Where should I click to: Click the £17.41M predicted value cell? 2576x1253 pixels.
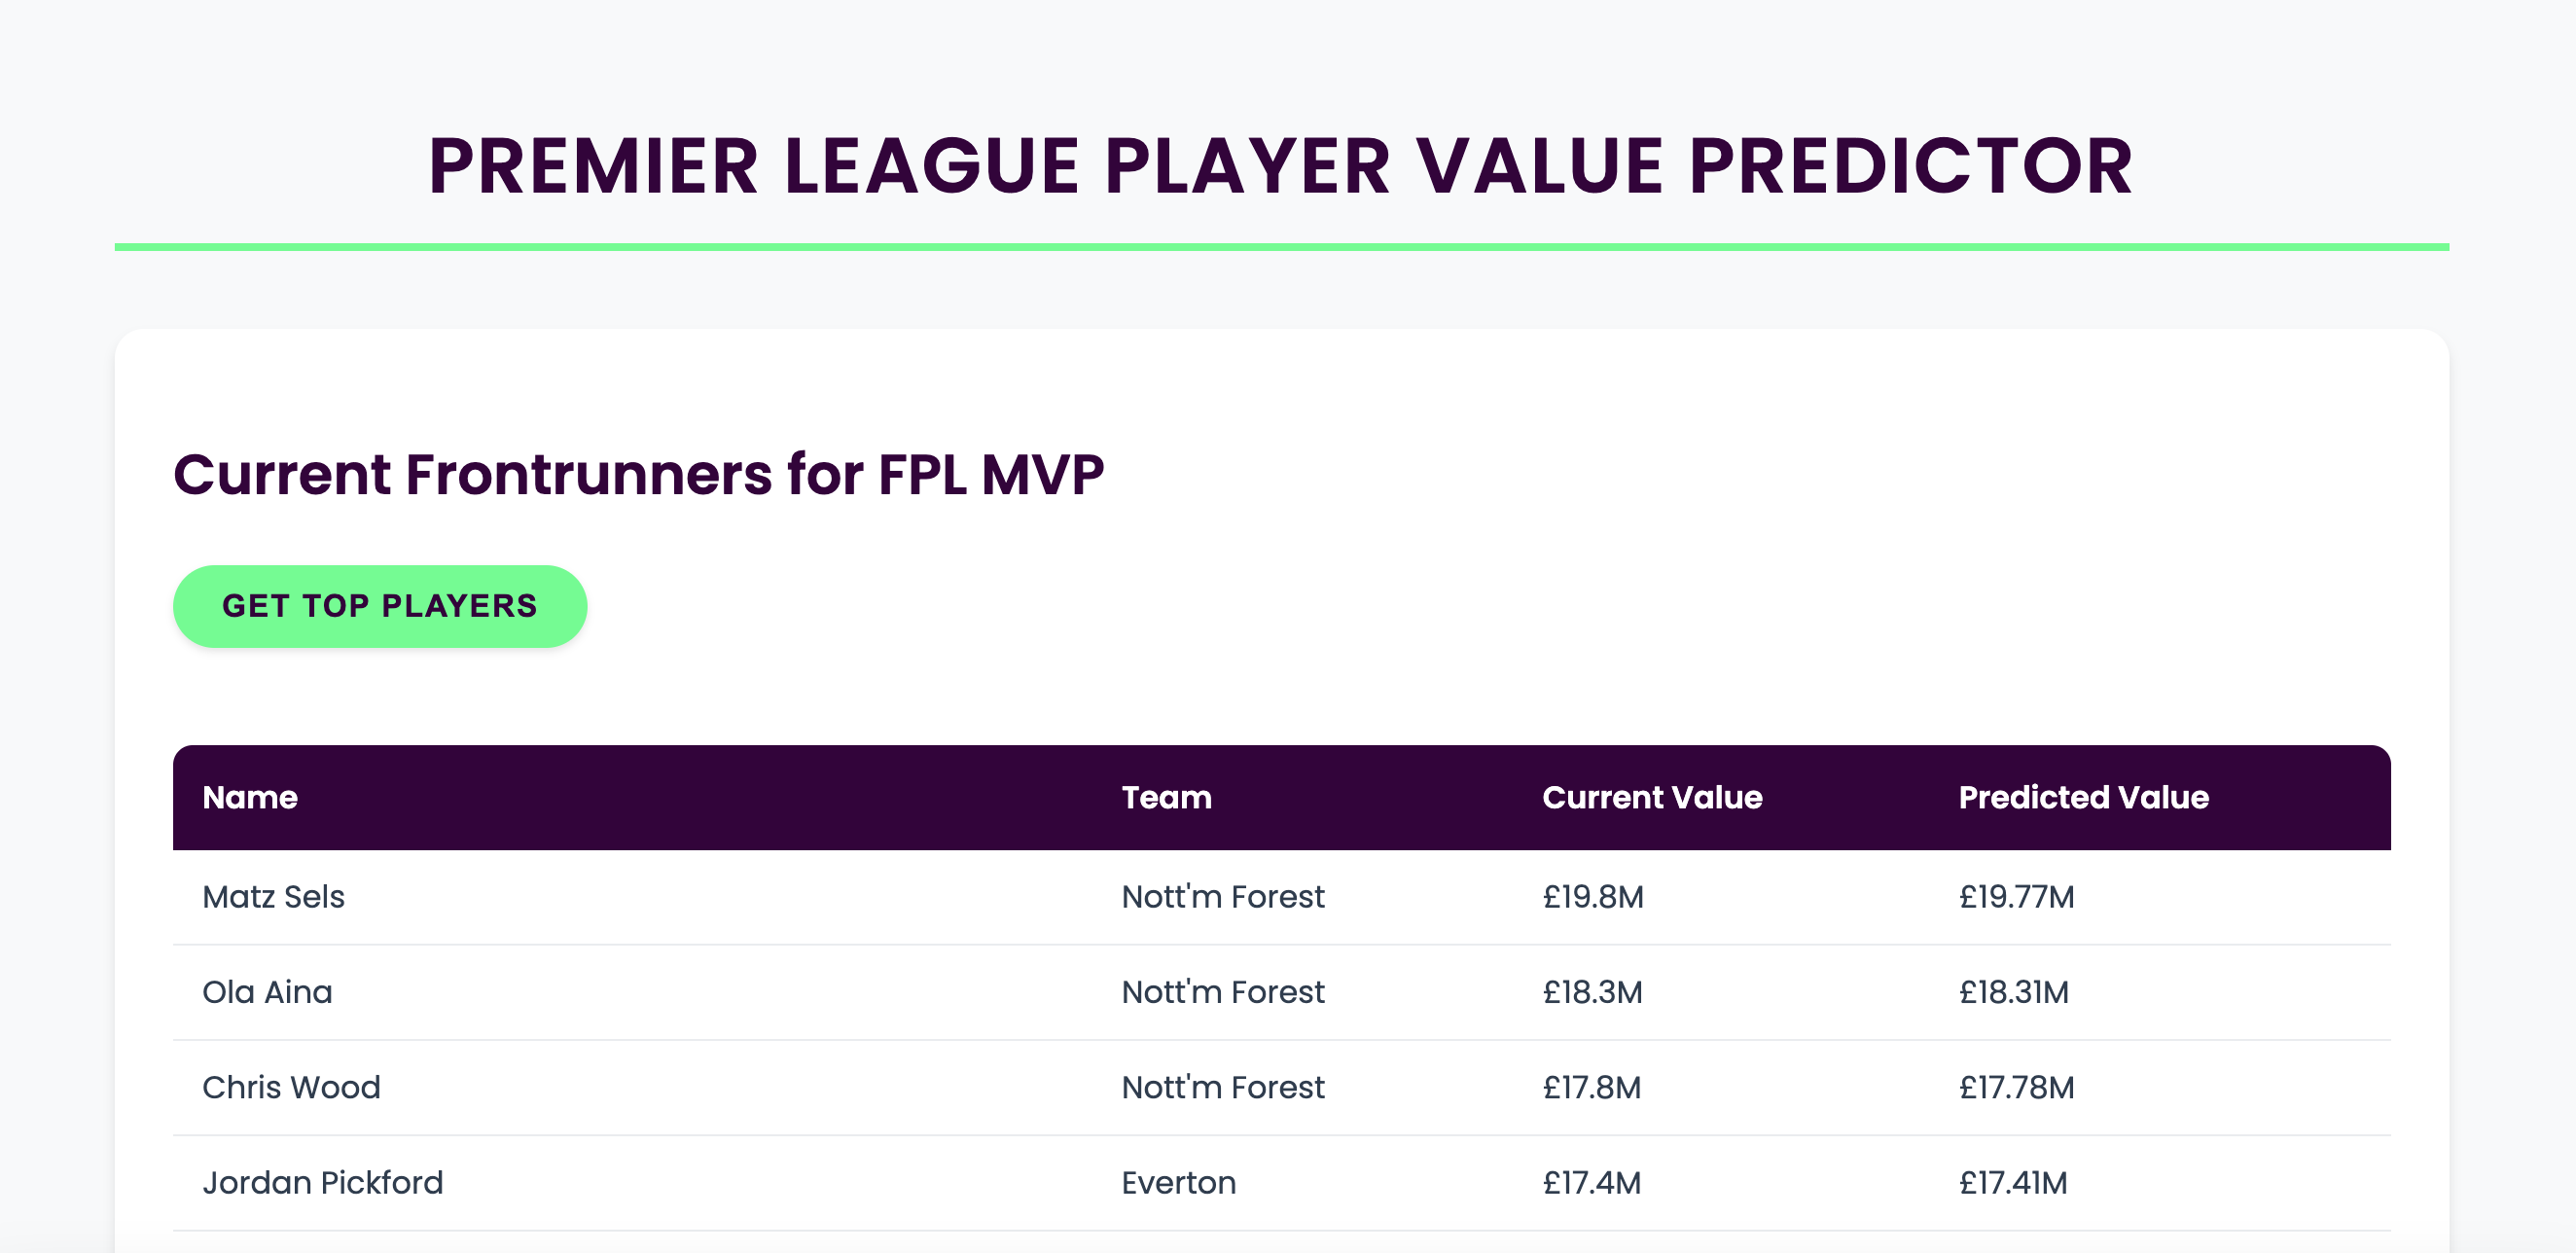coord(2012,1182)
